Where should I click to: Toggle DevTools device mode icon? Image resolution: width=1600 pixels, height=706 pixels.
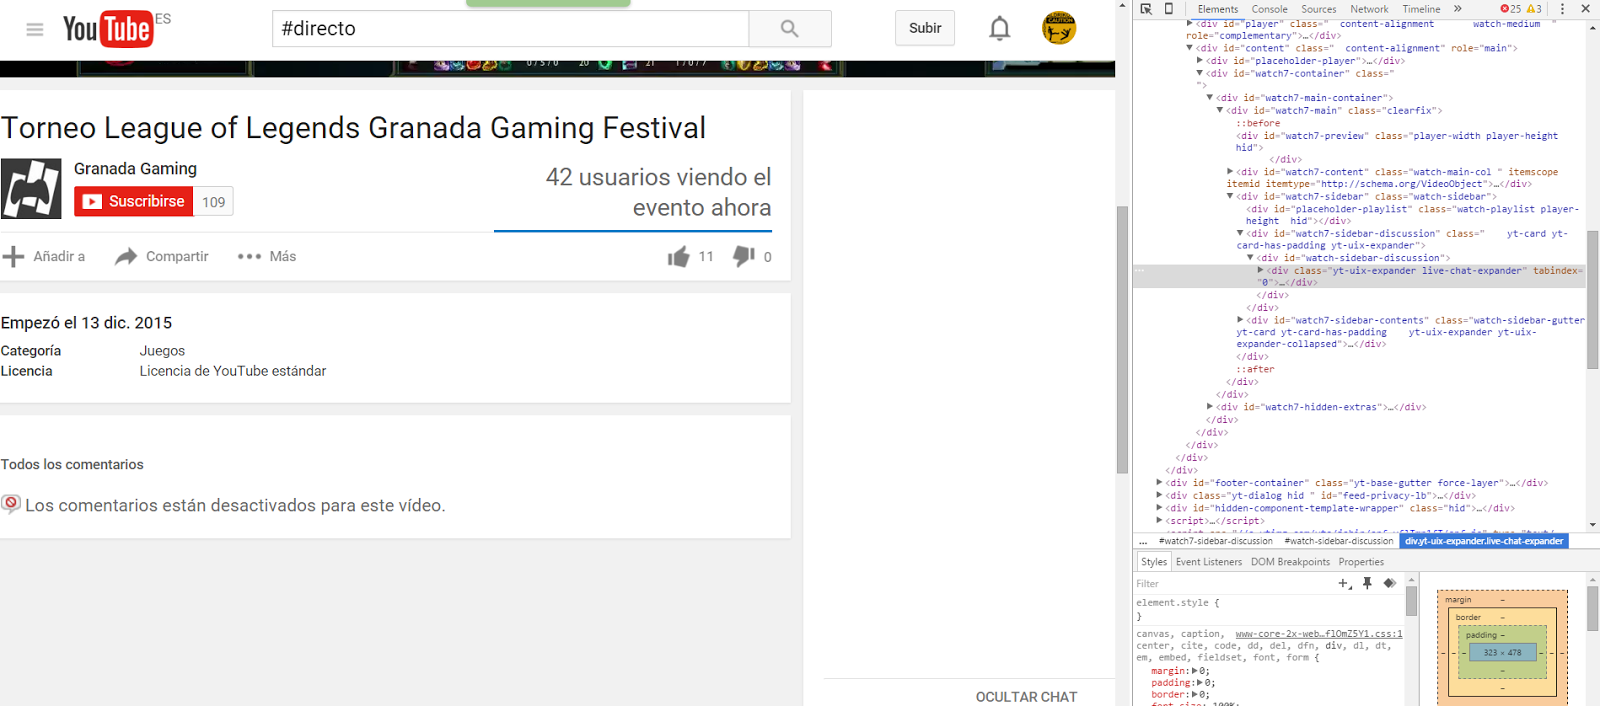click(1168, 9)
